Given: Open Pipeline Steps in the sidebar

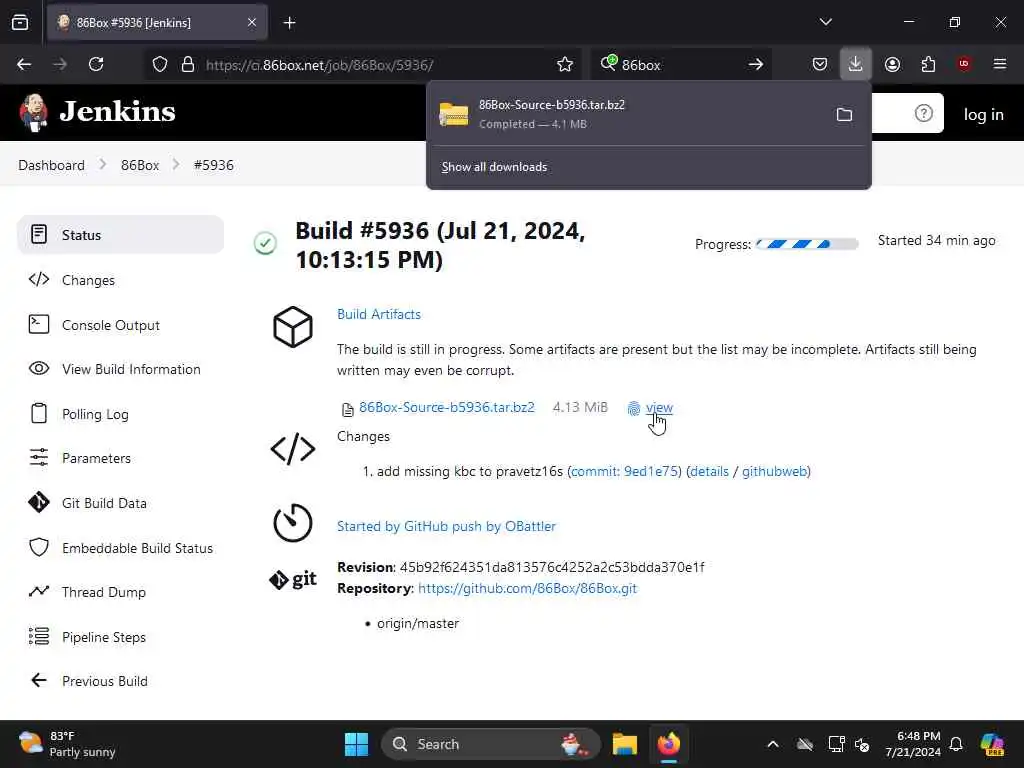Looking at the screenshot, I should tap(121, 637).
